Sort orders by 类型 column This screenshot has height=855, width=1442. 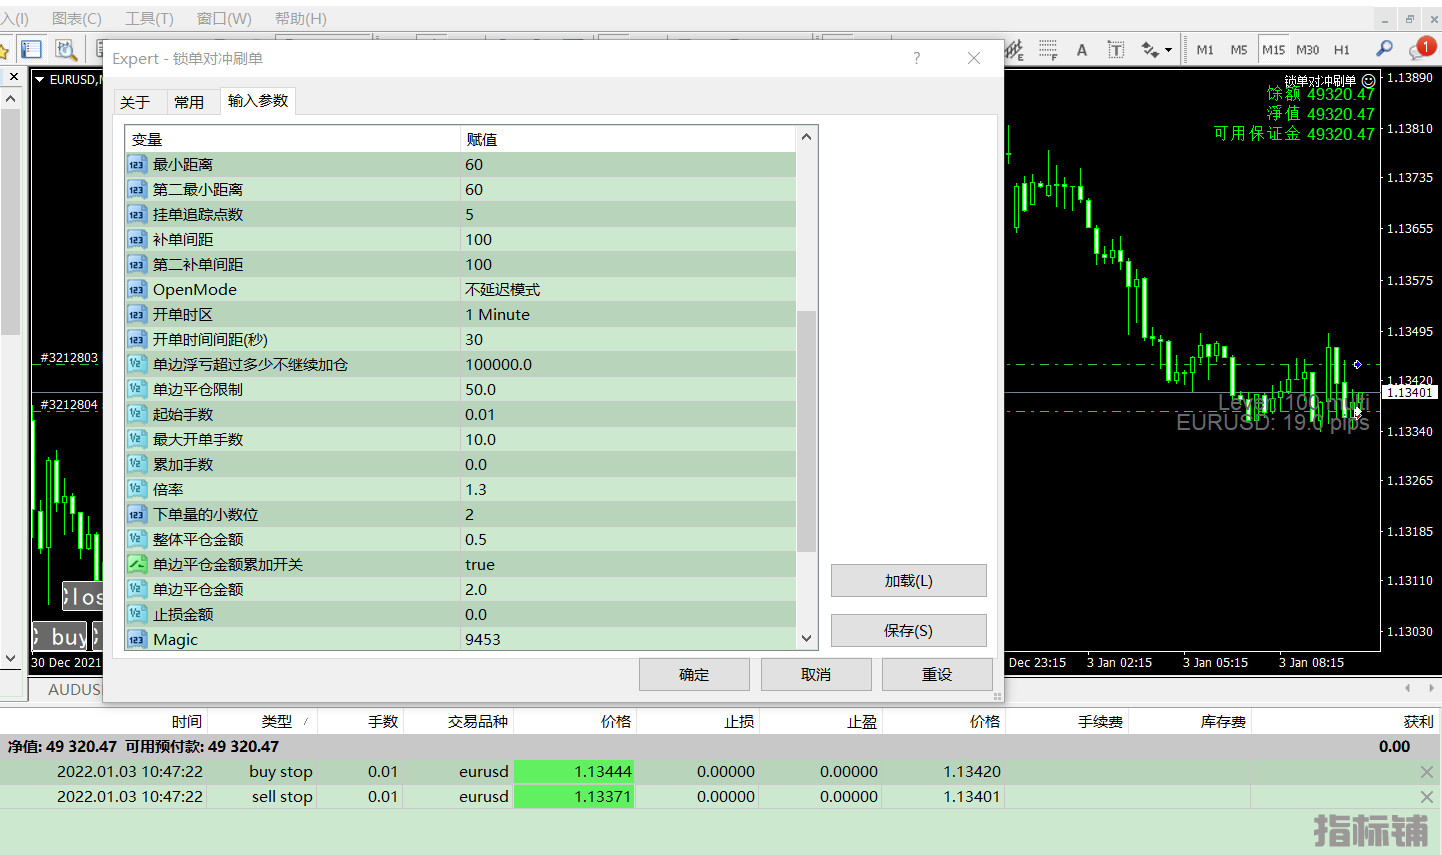pos(262,721)
